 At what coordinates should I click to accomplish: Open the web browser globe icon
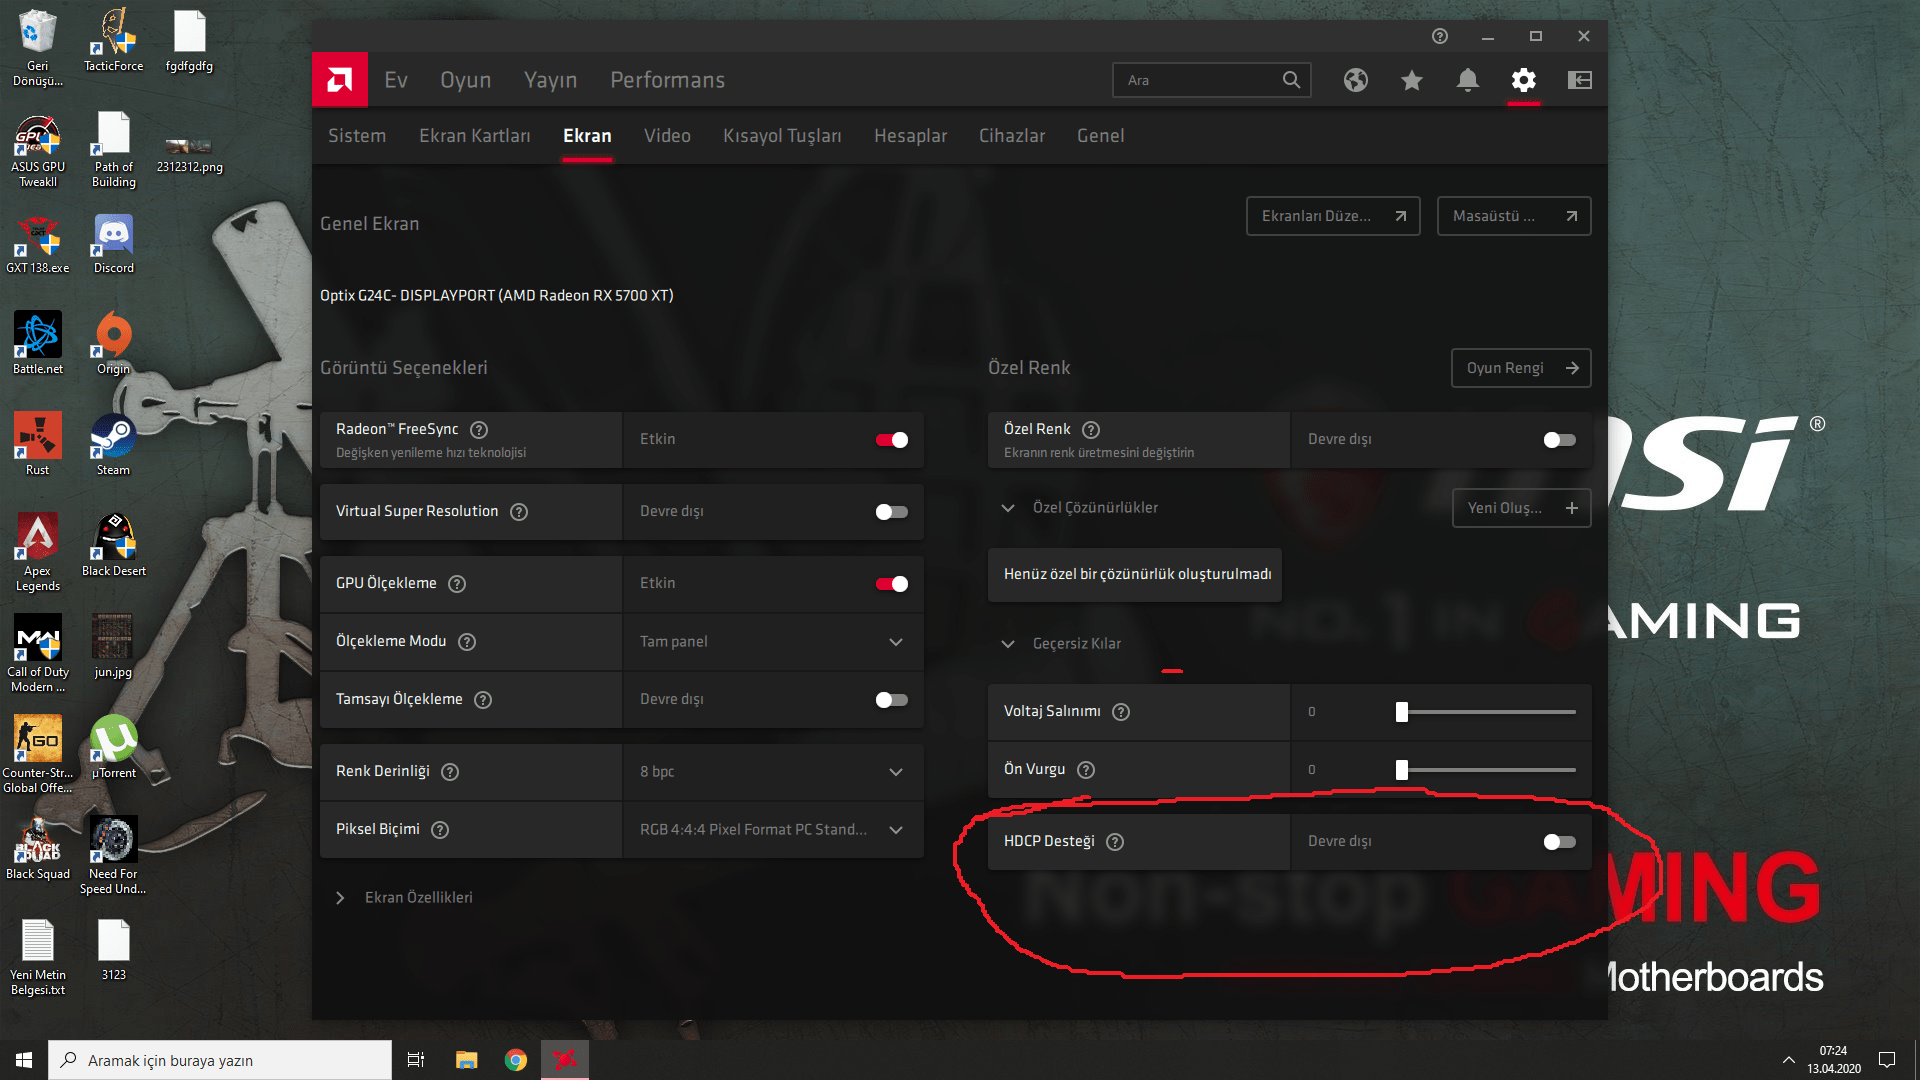[1355, 80]
